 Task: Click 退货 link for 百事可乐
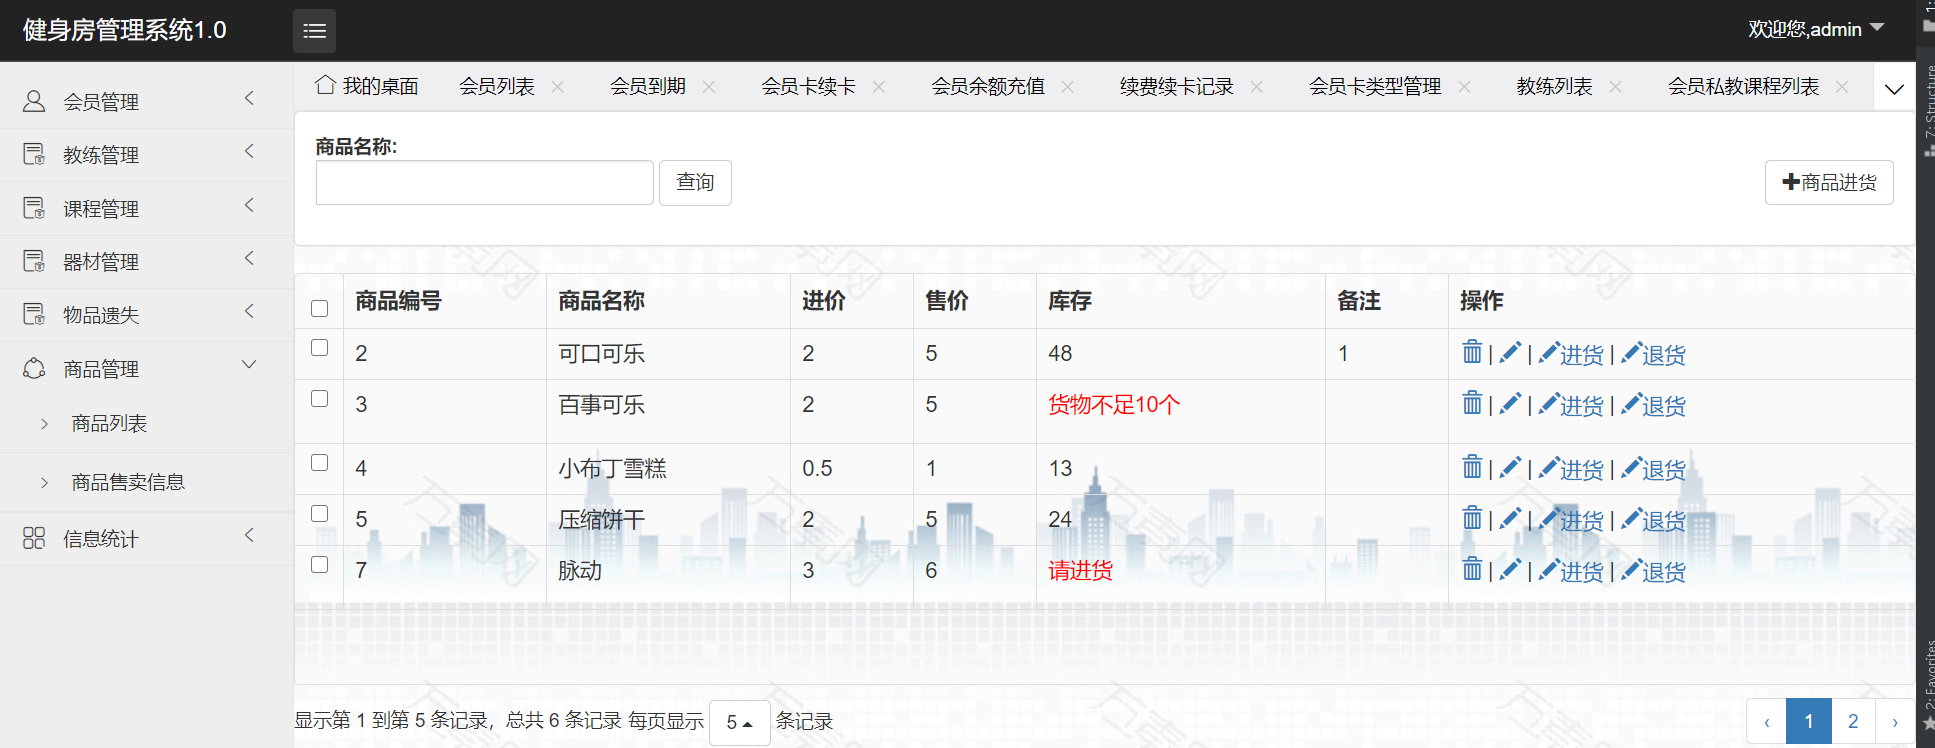click(x=1654, y=405)
